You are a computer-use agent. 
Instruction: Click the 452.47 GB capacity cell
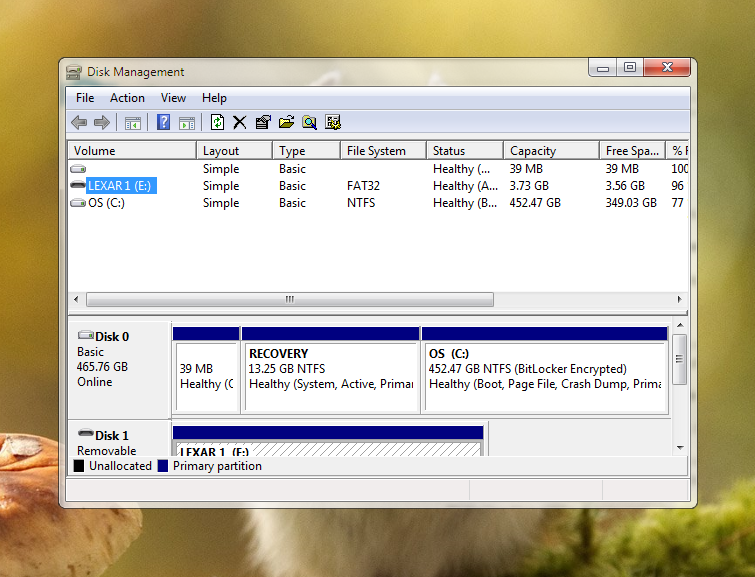(x=535, y=203)
